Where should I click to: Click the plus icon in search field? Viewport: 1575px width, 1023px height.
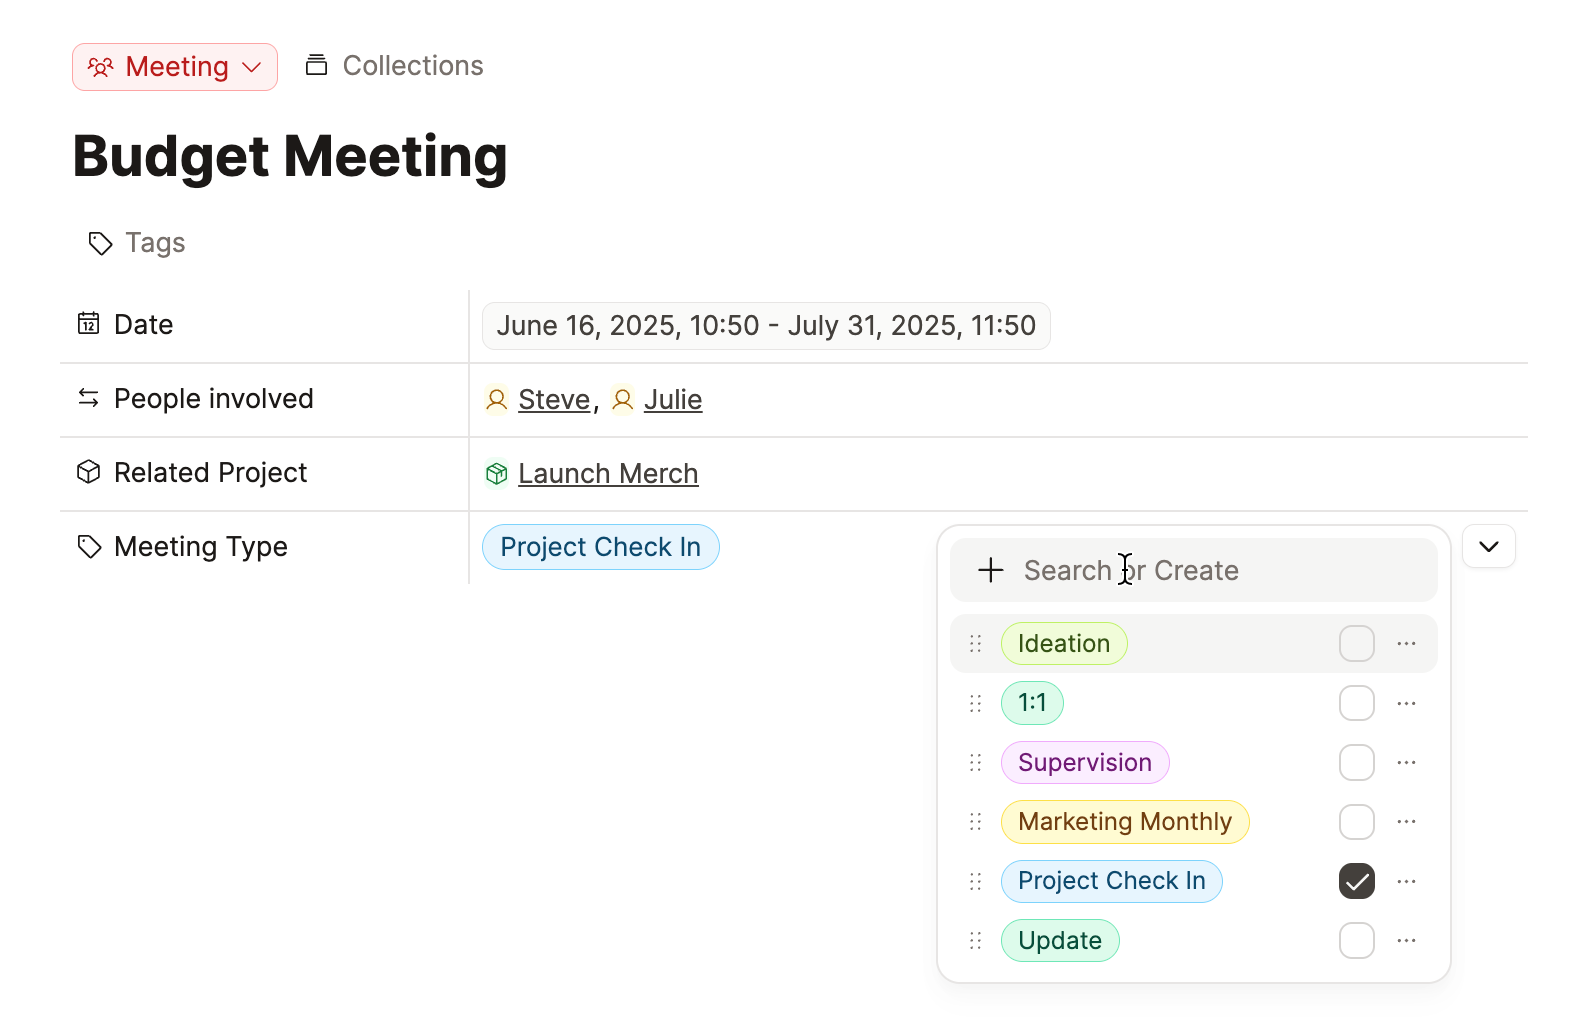[990, 570]
